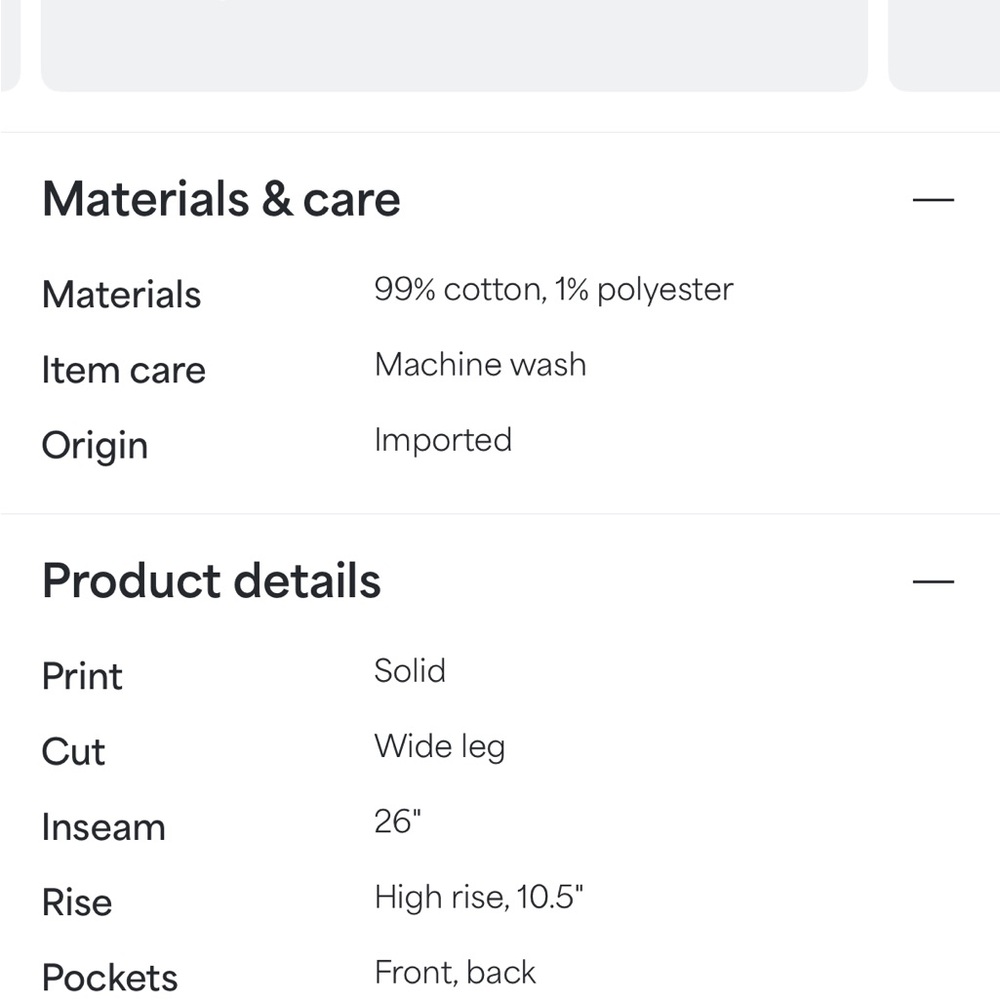Click the Front, back pockets value
The image size is (1000, 1000).
pos(455,973)
